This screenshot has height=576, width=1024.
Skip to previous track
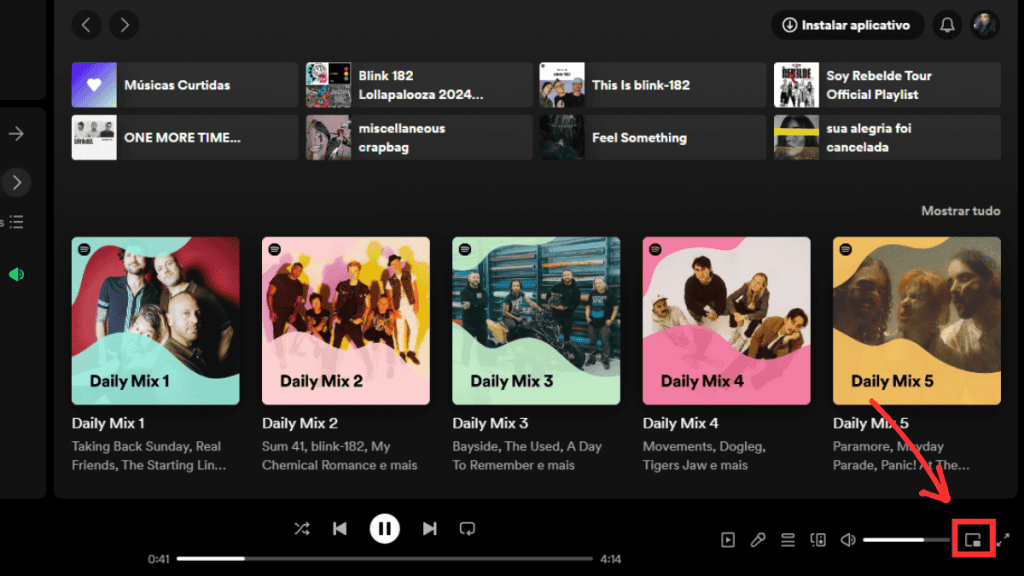[x=340, y=528]
